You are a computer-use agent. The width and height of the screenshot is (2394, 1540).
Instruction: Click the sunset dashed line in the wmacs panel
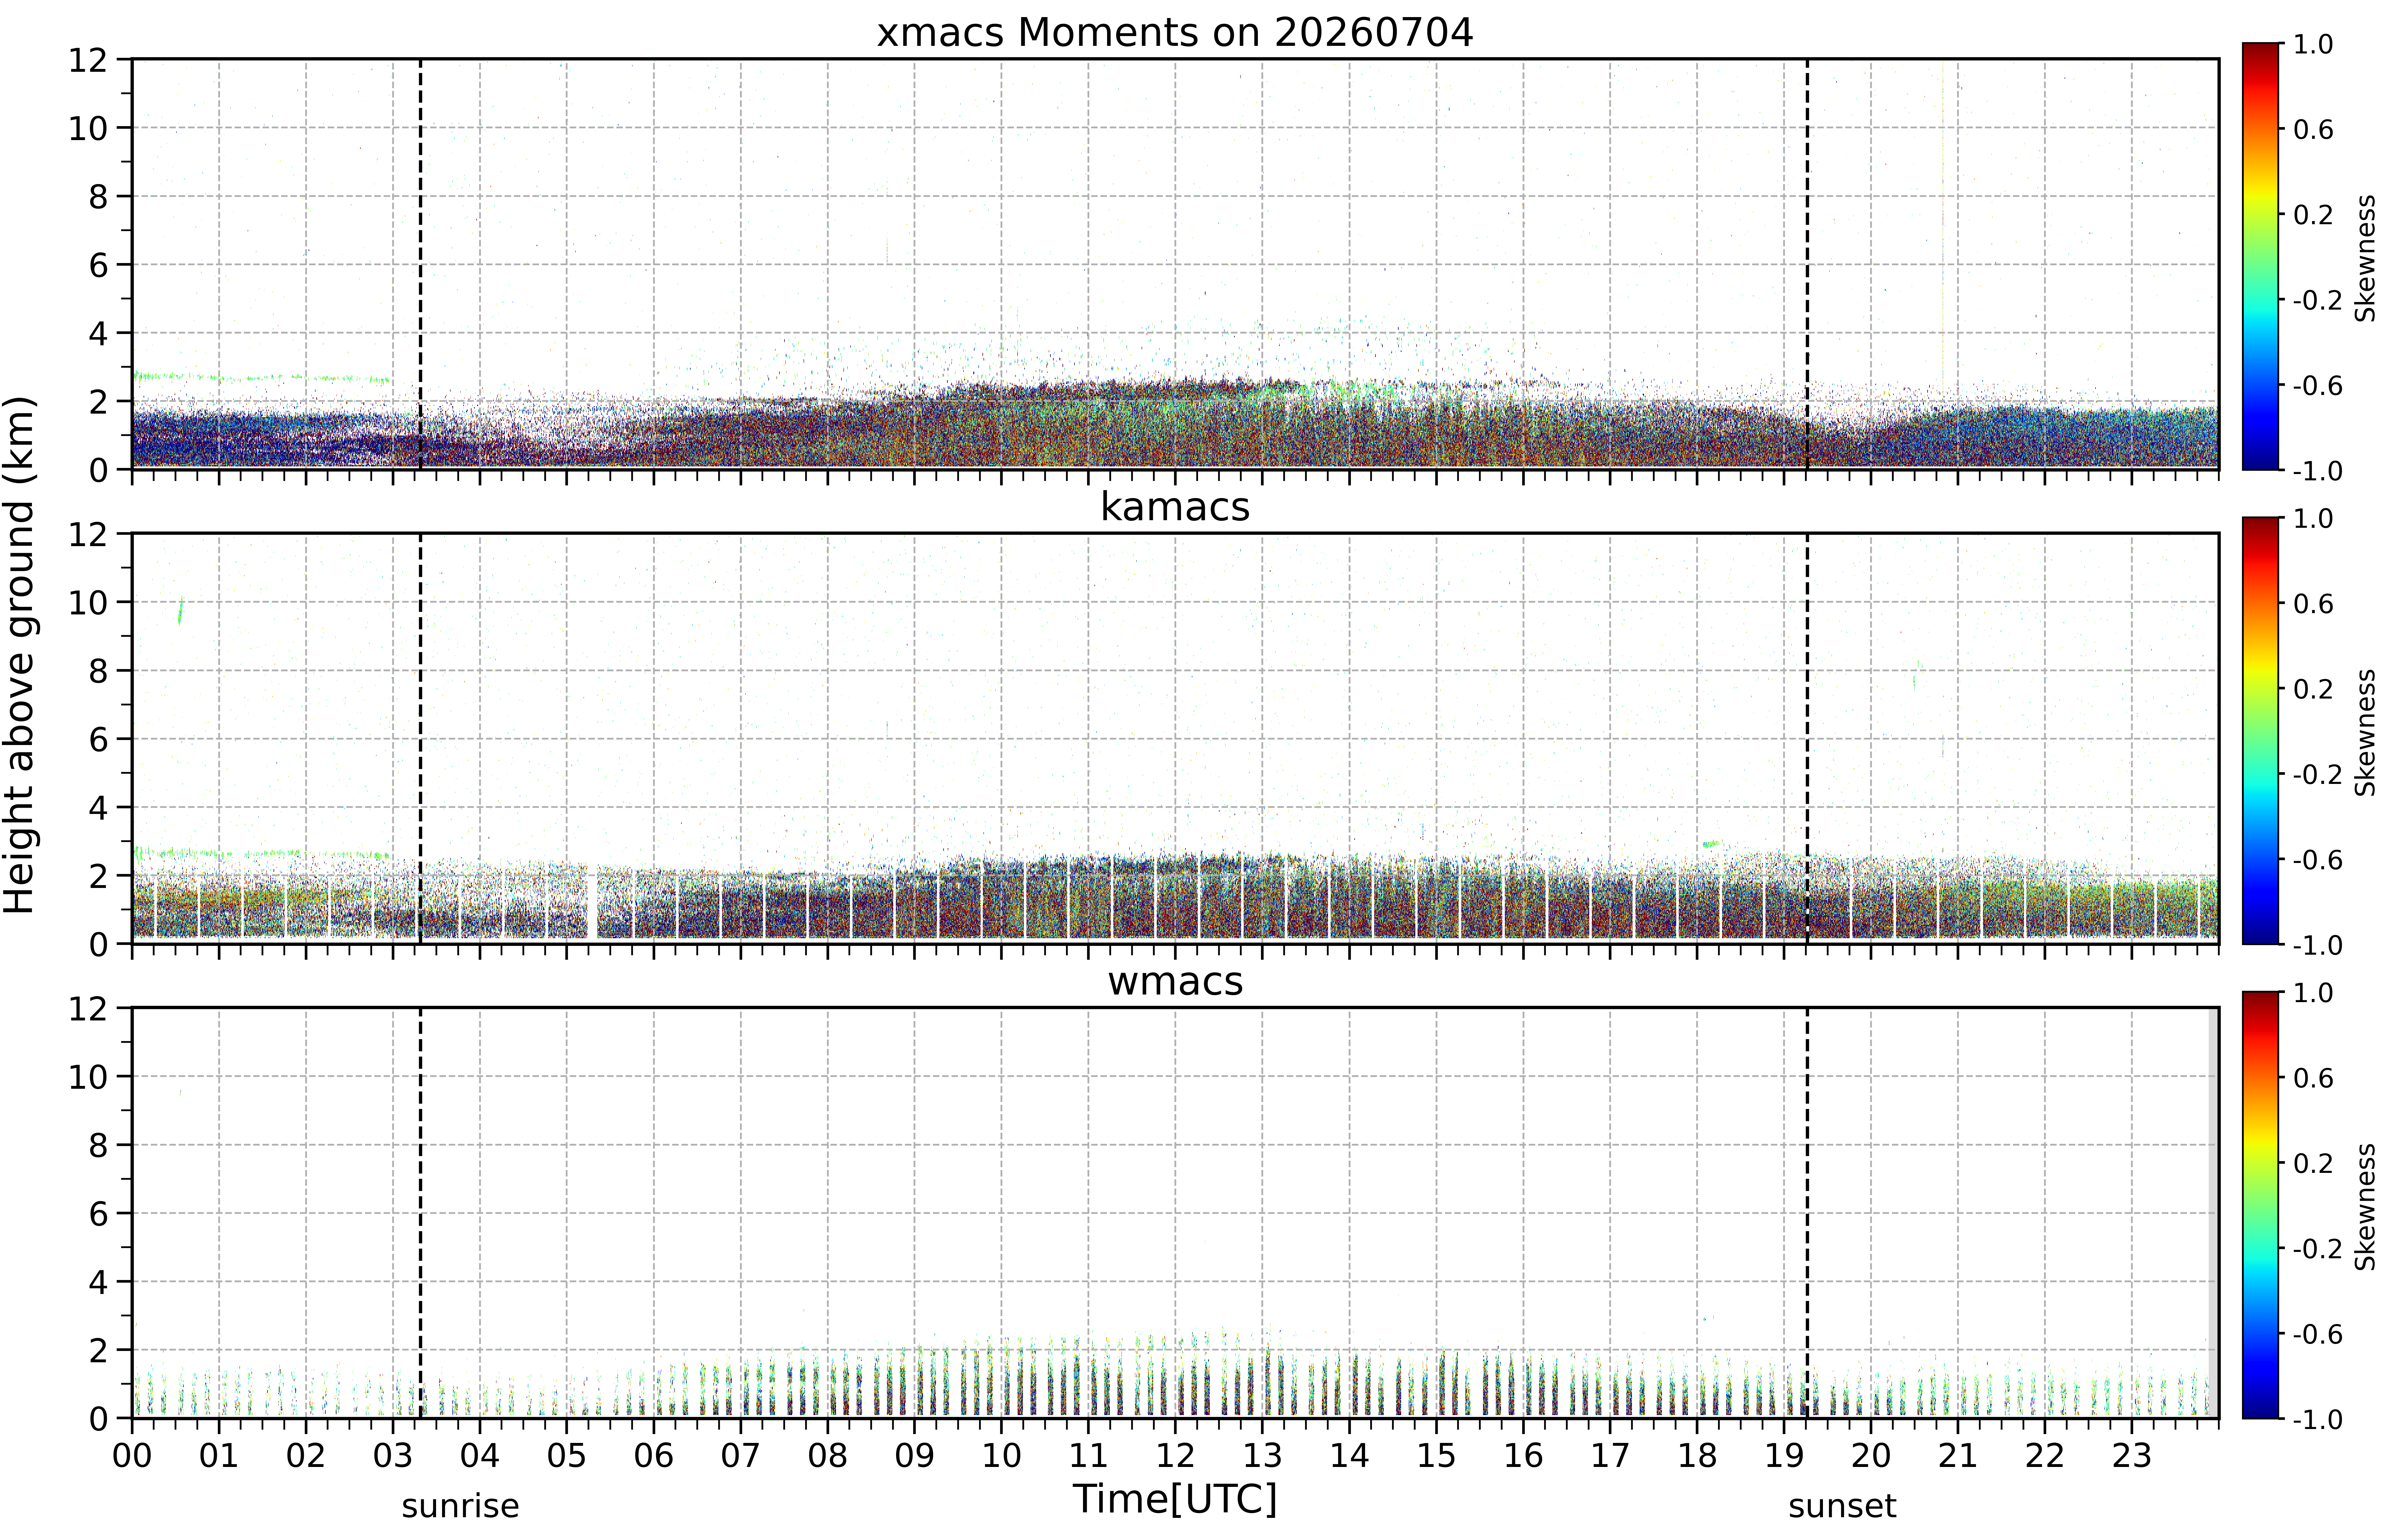(x=1807, y=1213)
